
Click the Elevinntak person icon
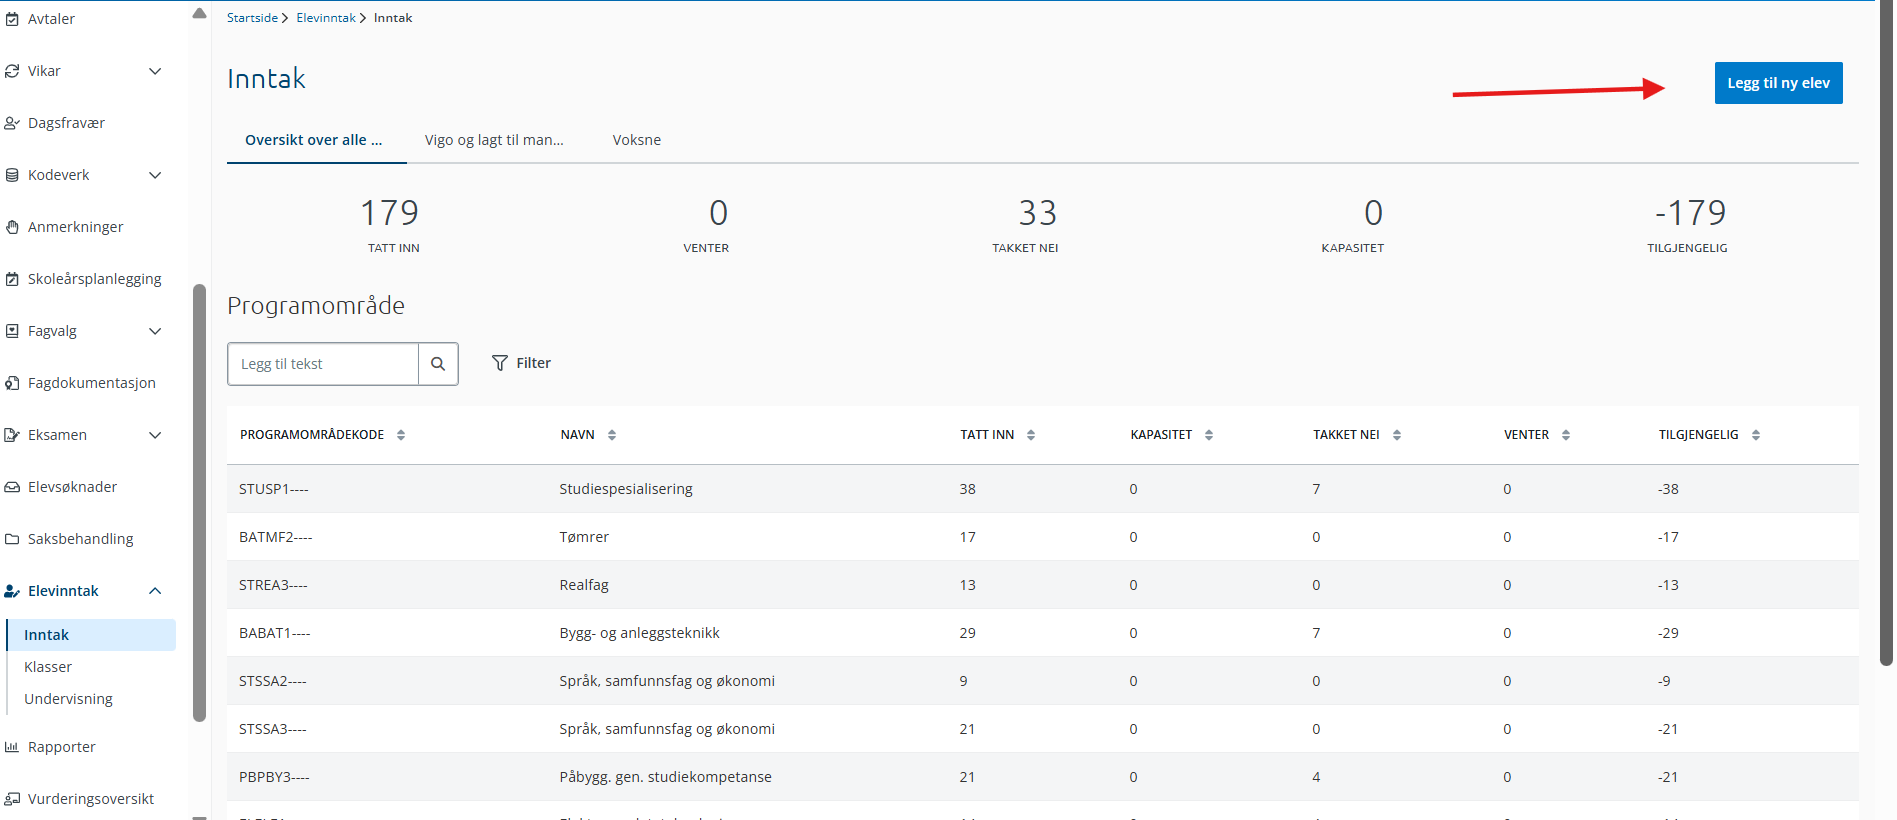point(12,591)
